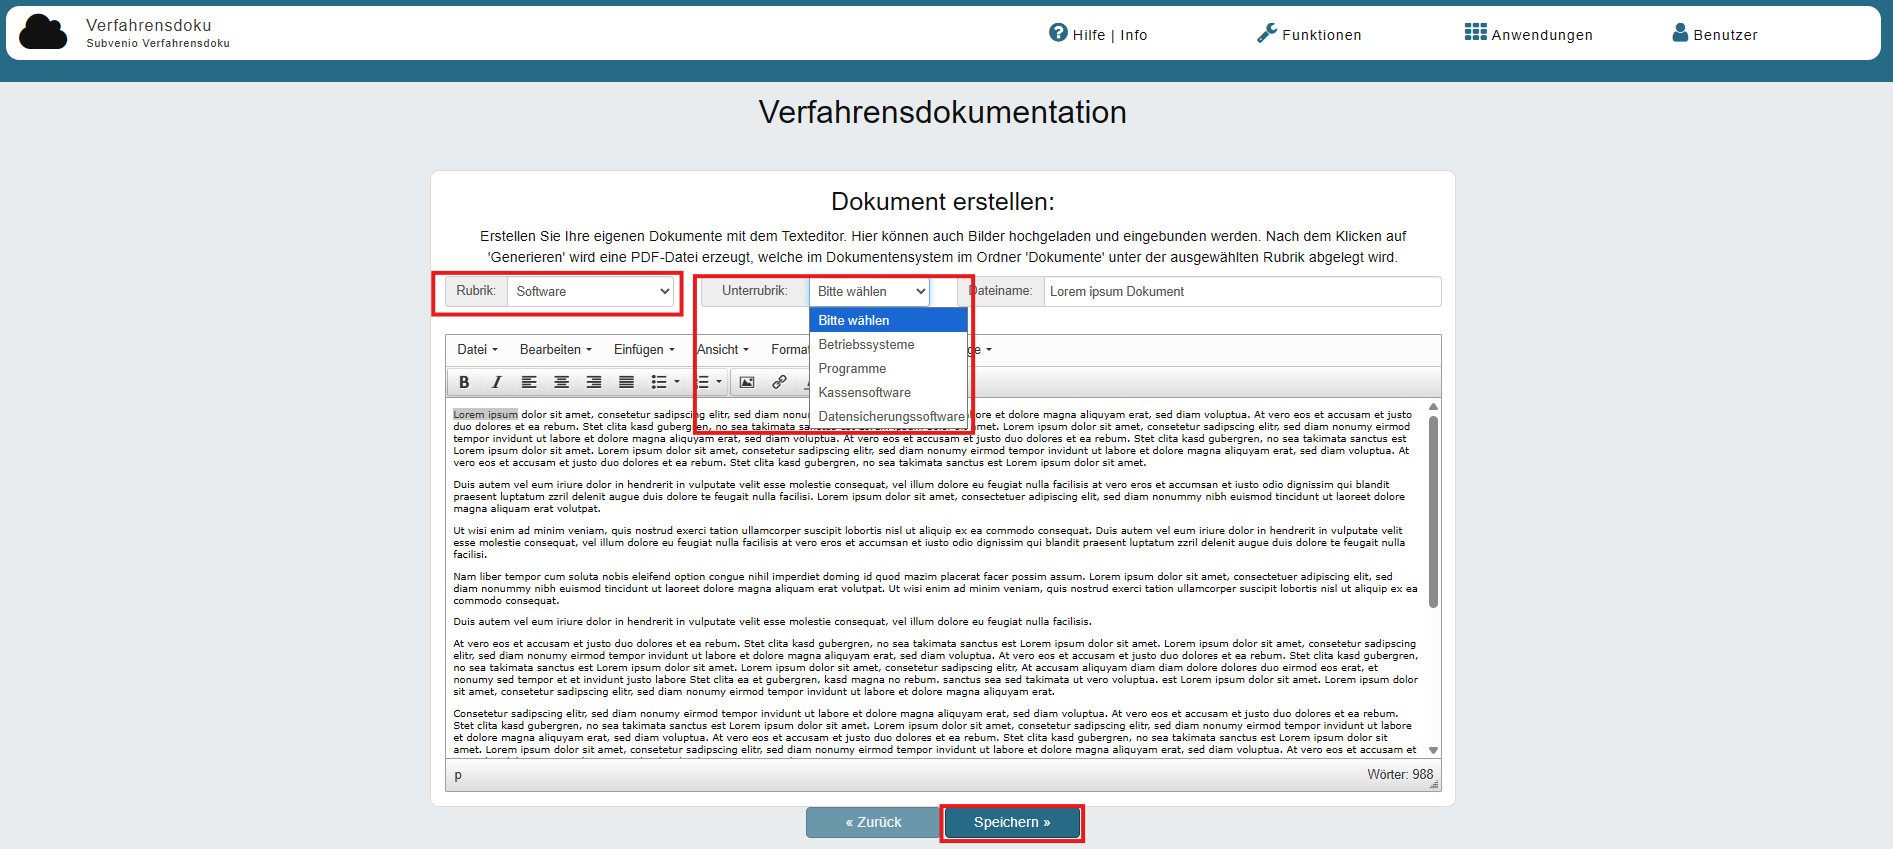Click the Dateiname input field
The image size is (1893, 849).
click(x=1242, y=291)
